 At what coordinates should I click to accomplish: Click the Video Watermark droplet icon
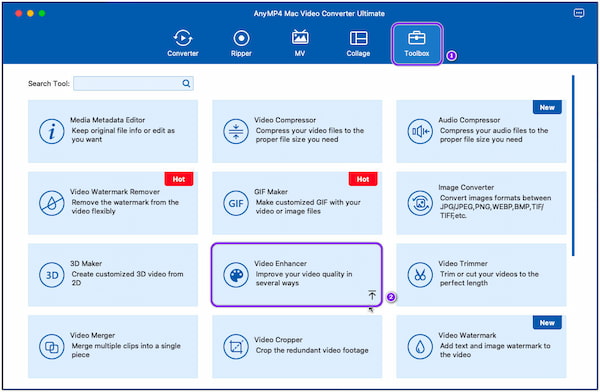coord(420,346)
